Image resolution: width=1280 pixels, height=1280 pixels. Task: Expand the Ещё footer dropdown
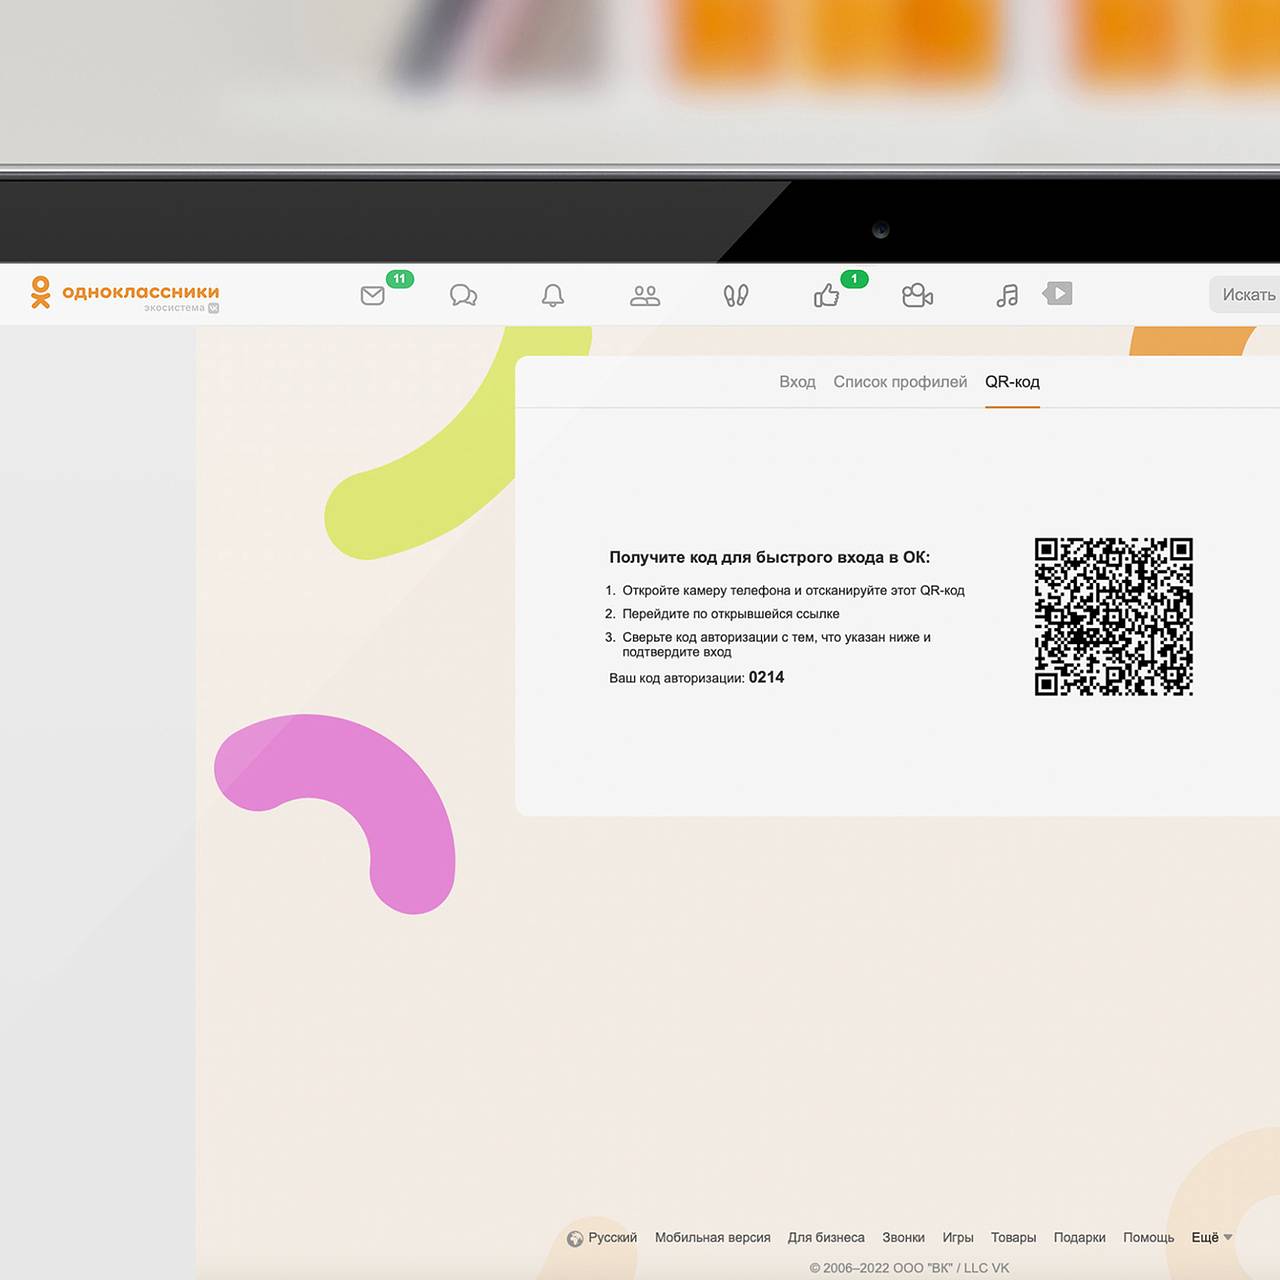click(x=1211, y=1237)
